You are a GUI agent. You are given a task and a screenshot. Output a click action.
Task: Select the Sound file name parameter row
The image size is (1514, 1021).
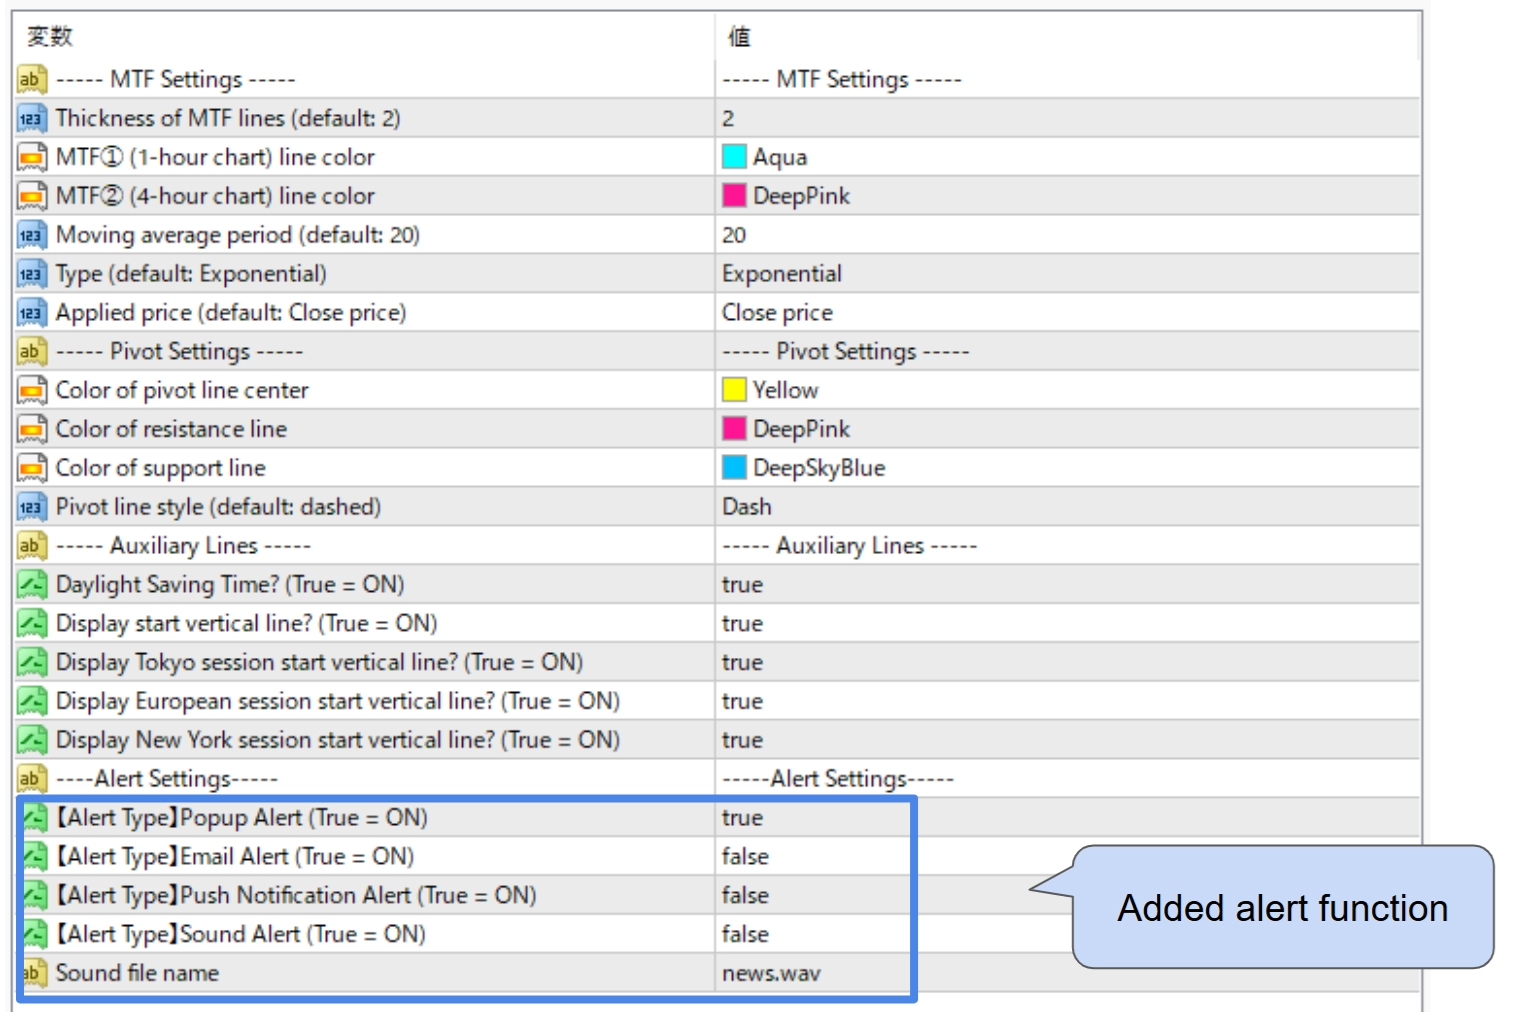pos(137,973)
